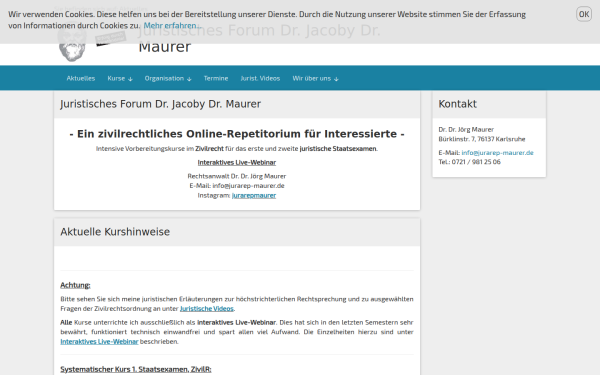The width and height of the screenshot is (600, 375).
Task: Click the Systematischer Kurs 1. Staatsexamen heading
Action: pyautogui.click(x=135, y=369)
